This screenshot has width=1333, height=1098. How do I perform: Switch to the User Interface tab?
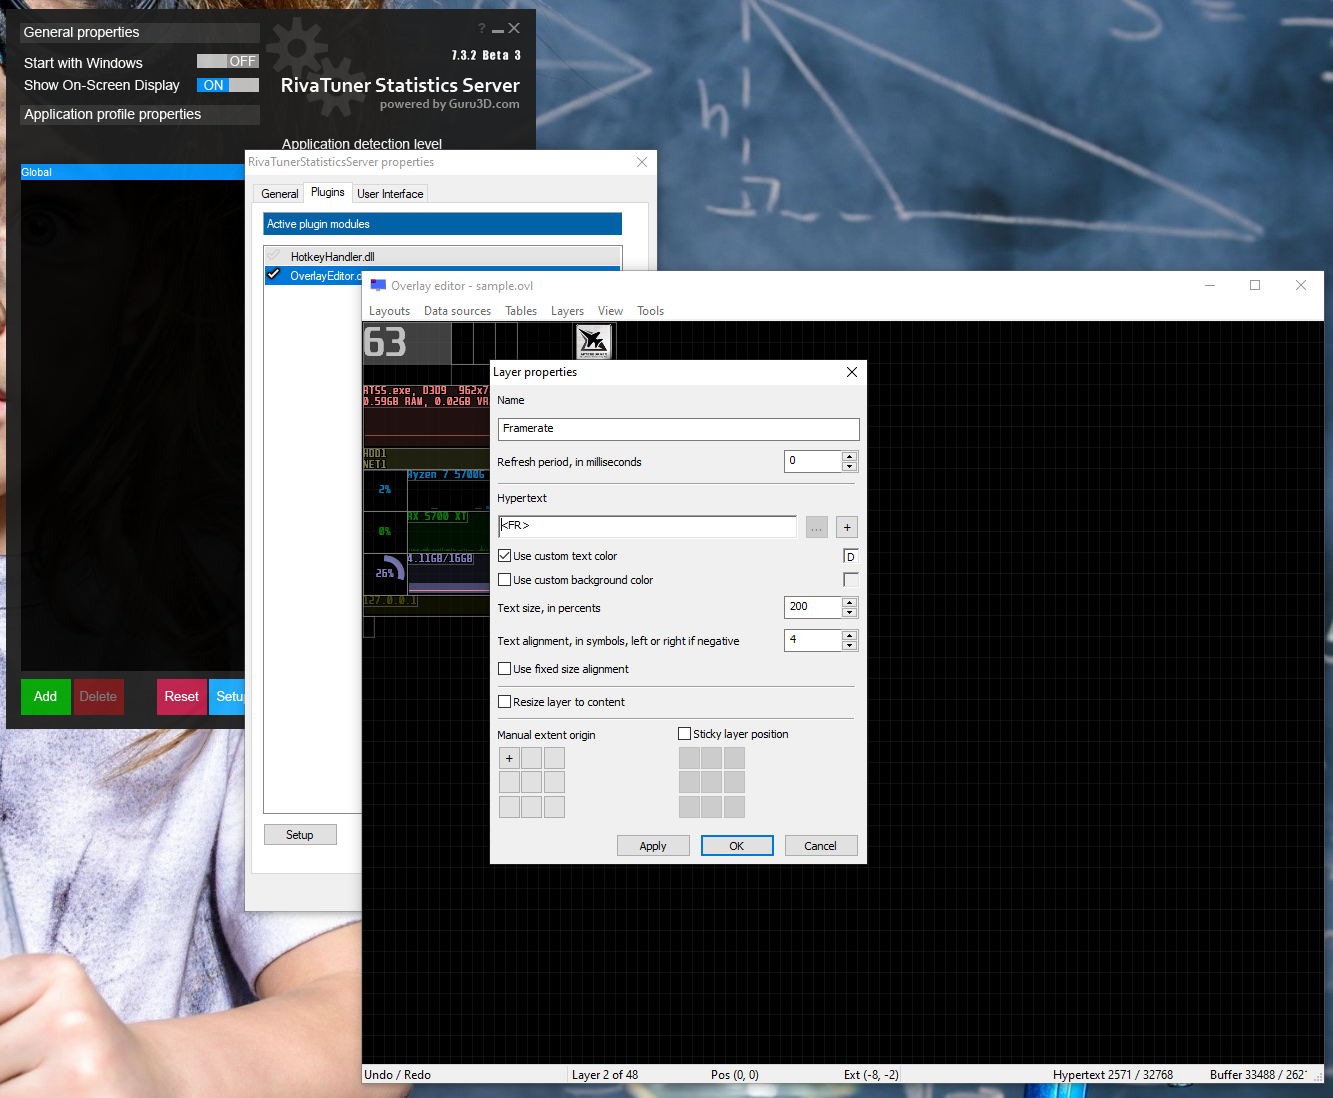point(390,194)
